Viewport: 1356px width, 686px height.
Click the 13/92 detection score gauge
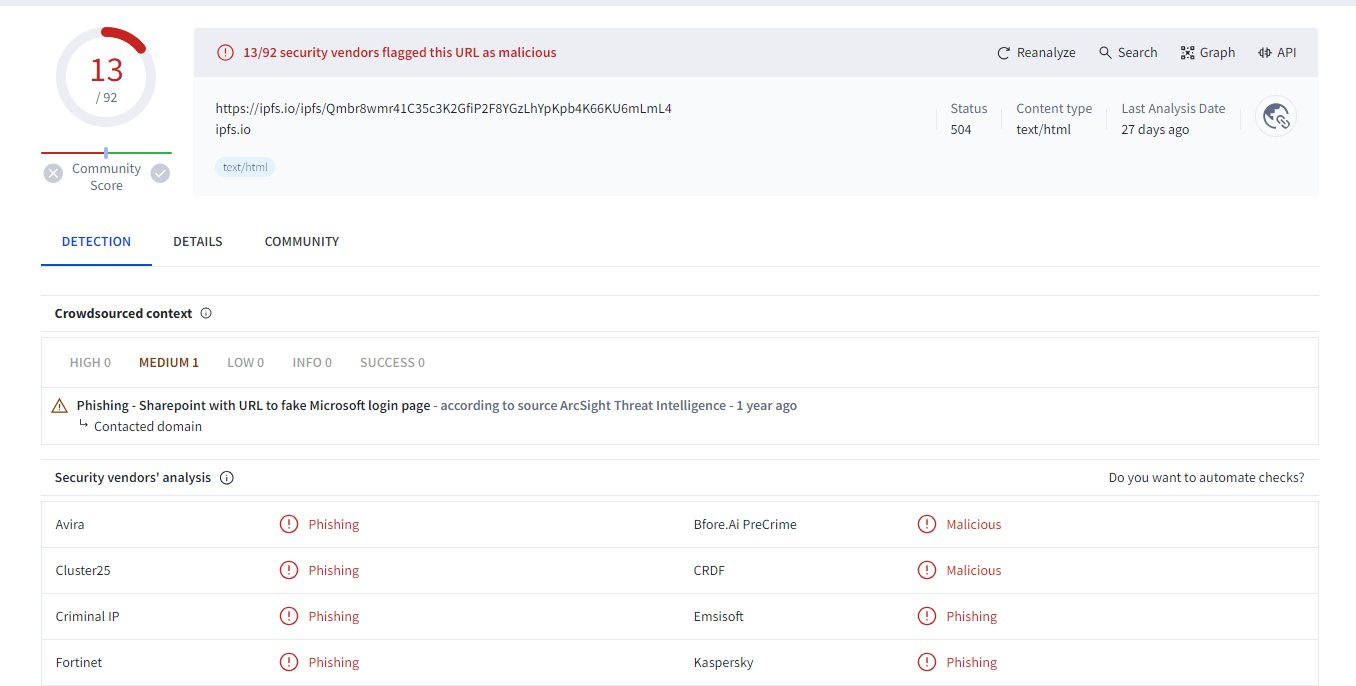point(106,77)
